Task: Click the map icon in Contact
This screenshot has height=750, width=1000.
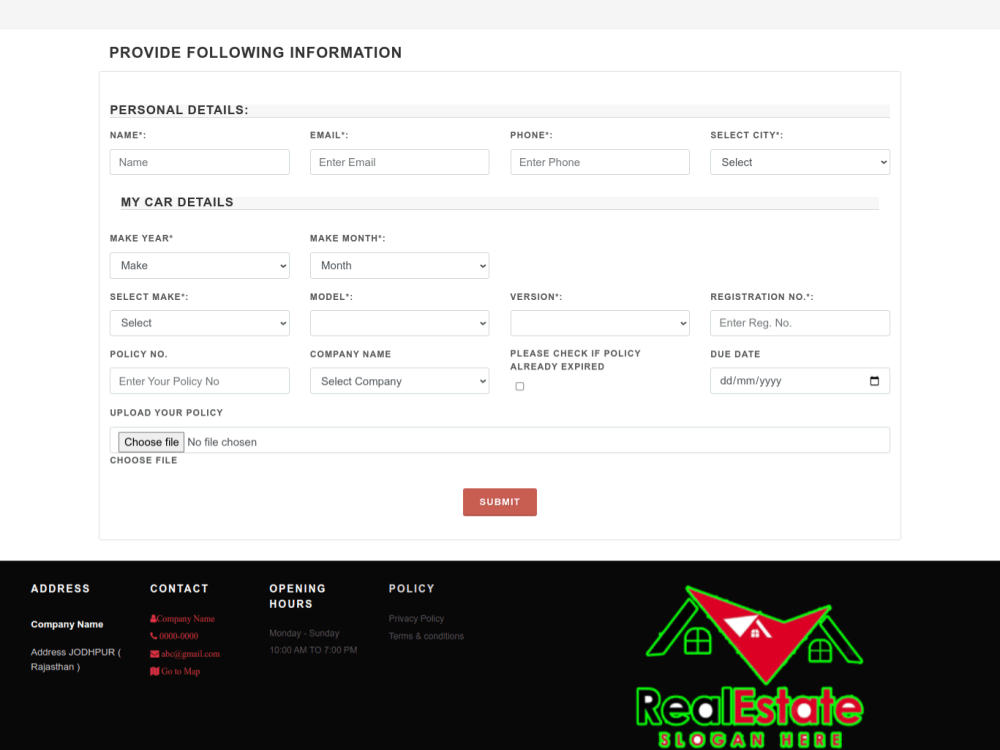Action: (x=154, y=671)
